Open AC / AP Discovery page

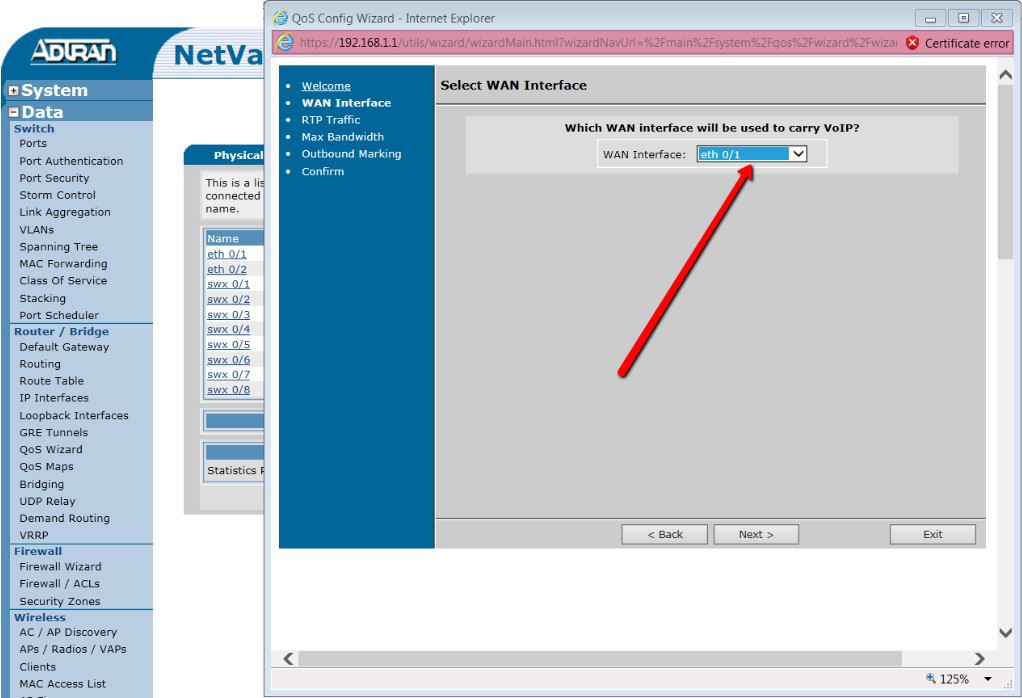coord(68,632)
